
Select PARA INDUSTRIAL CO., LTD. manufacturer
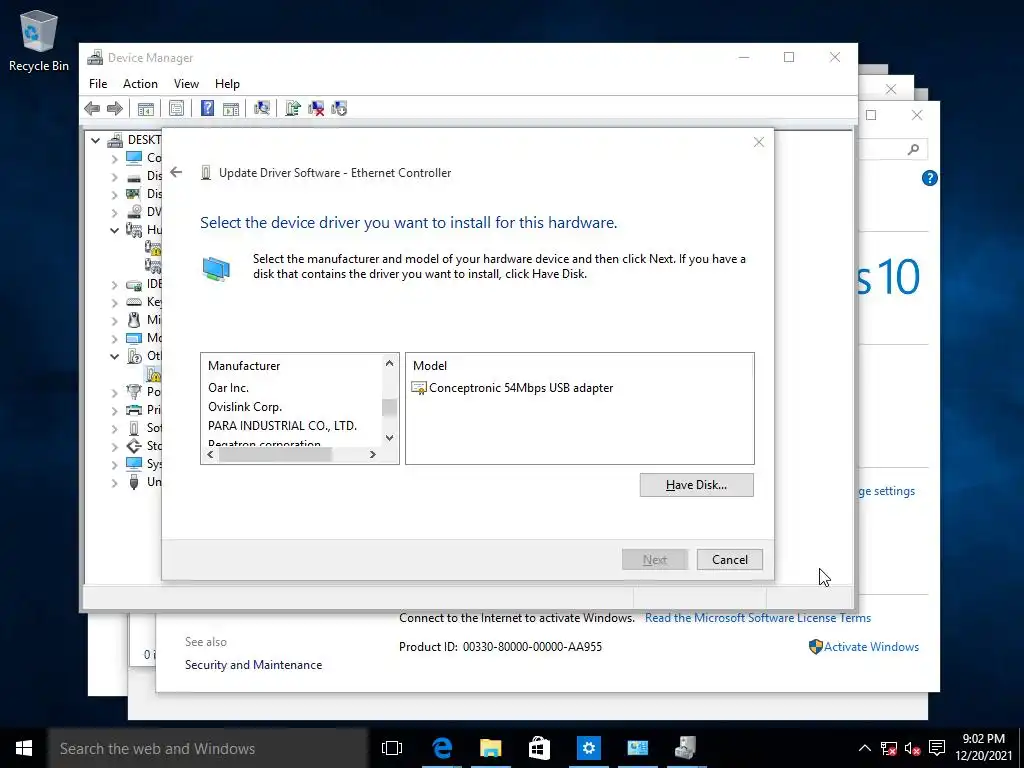(x=282, y=426)
